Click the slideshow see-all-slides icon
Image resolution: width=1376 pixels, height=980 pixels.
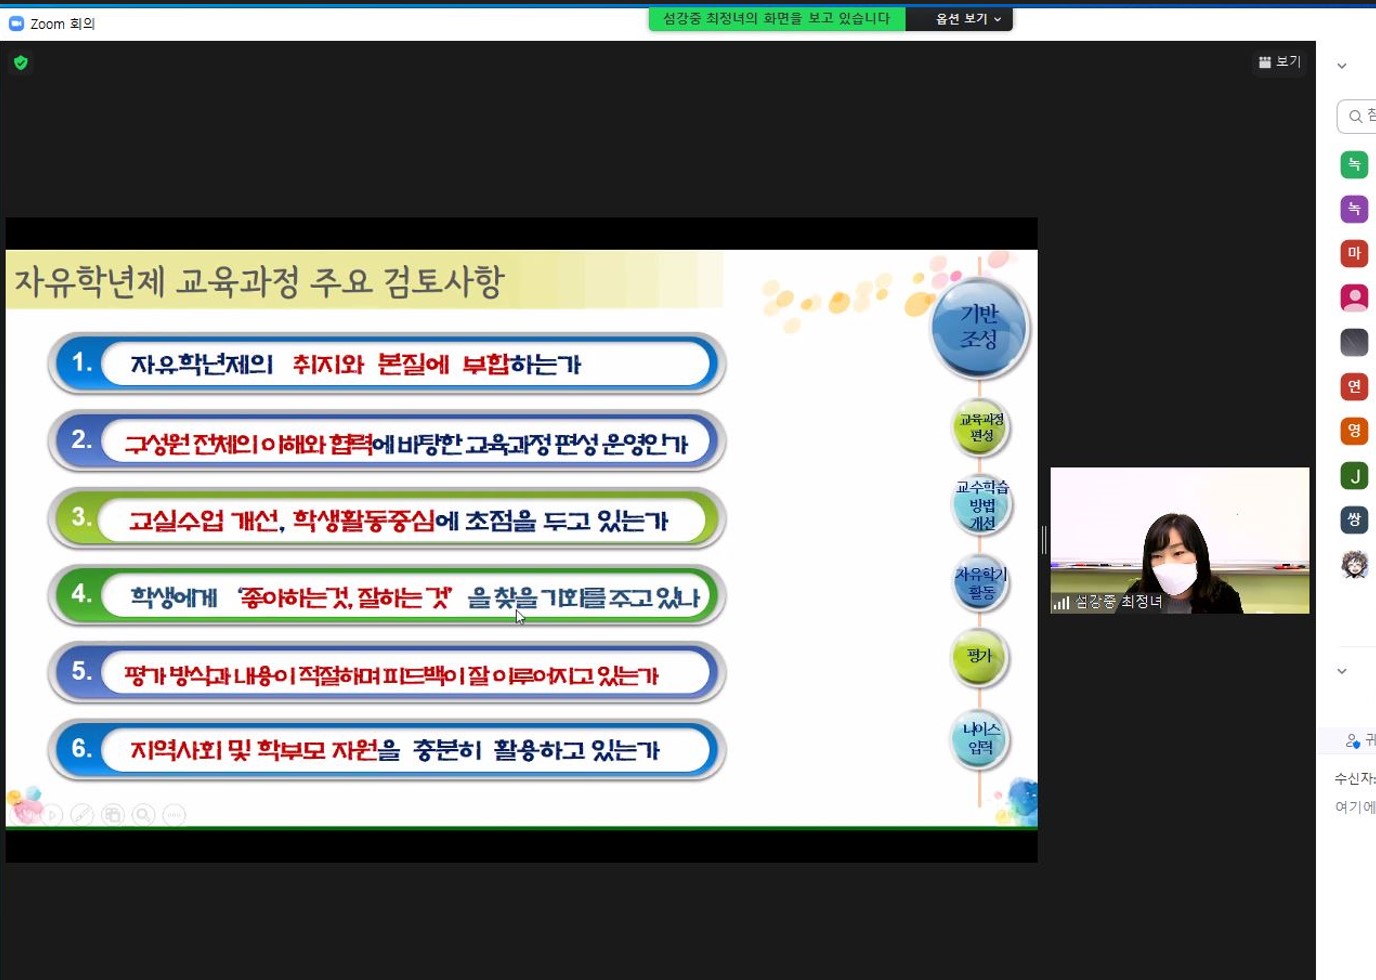click(113, 815)
